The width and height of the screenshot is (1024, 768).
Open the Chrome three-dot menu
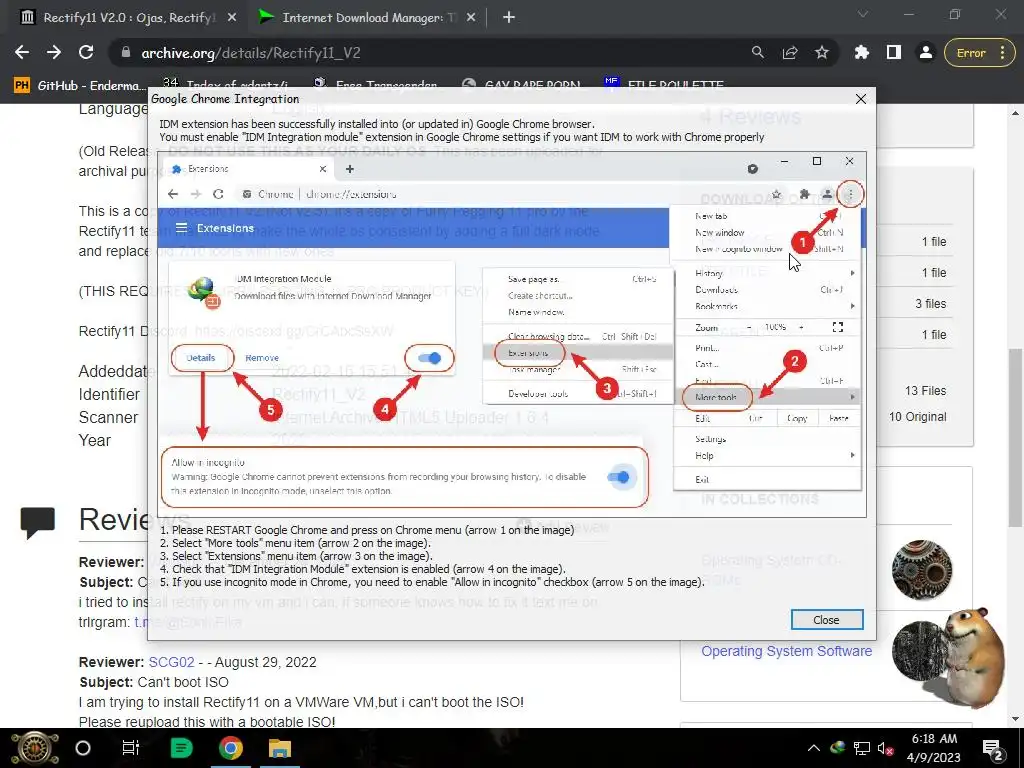[x=1002, y=53]
